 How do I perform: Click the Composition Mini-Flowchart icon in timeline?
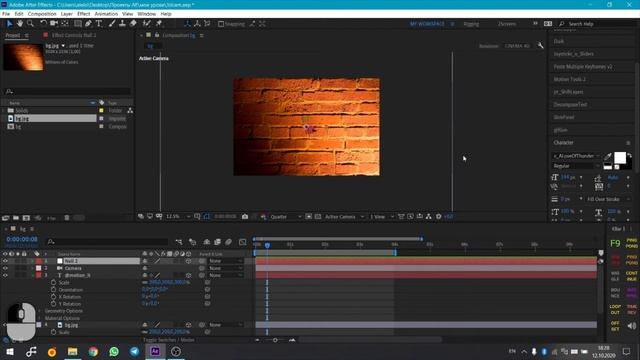pyautogui.click(x=179, y=242)
